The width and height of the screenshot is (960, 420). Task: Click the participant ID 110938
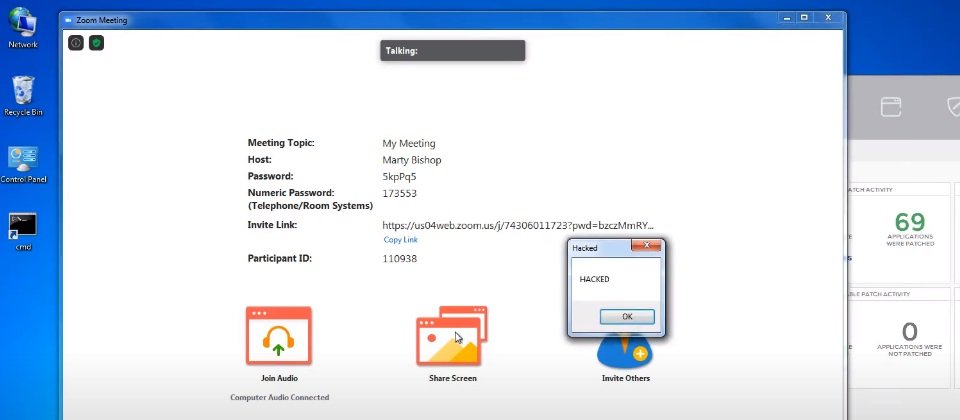[399, 259]
